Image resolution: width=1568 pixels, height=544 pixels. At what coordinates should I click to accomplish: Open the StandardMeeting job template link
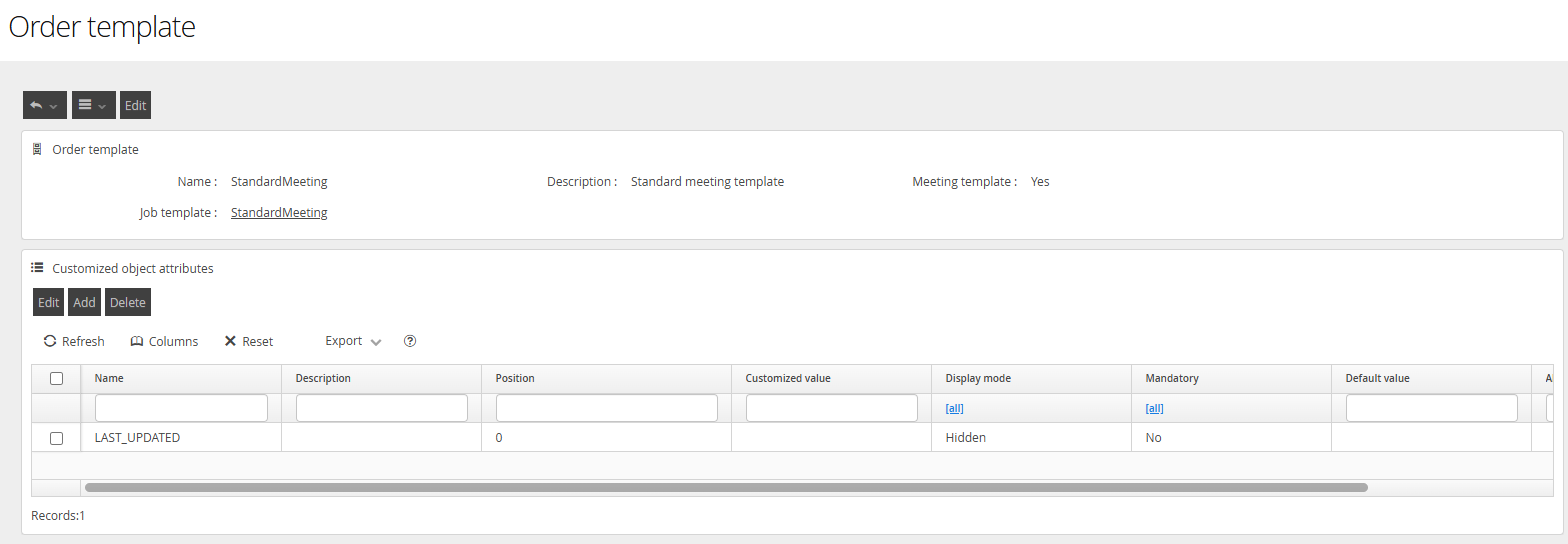pos(279,212)
